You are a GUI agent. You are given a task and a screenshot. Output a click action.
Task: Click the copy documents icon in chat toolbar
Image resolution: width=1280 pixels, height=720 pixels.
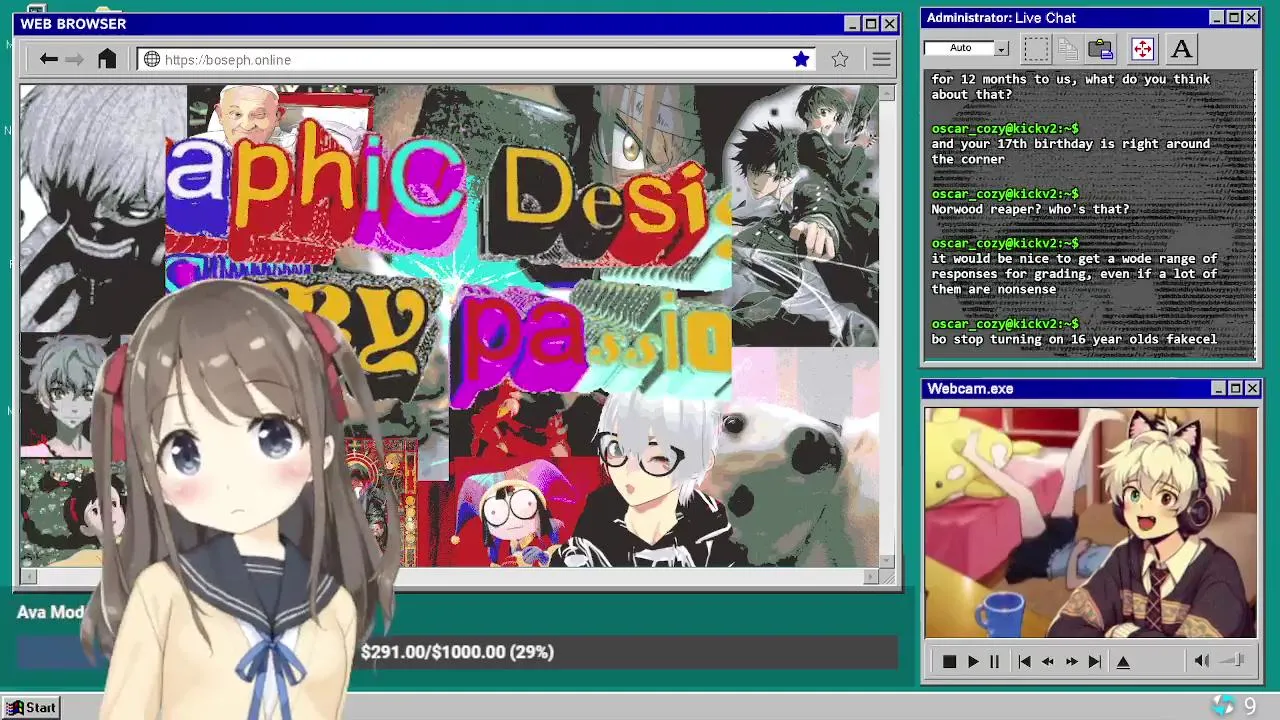(x=1068, y=49)
